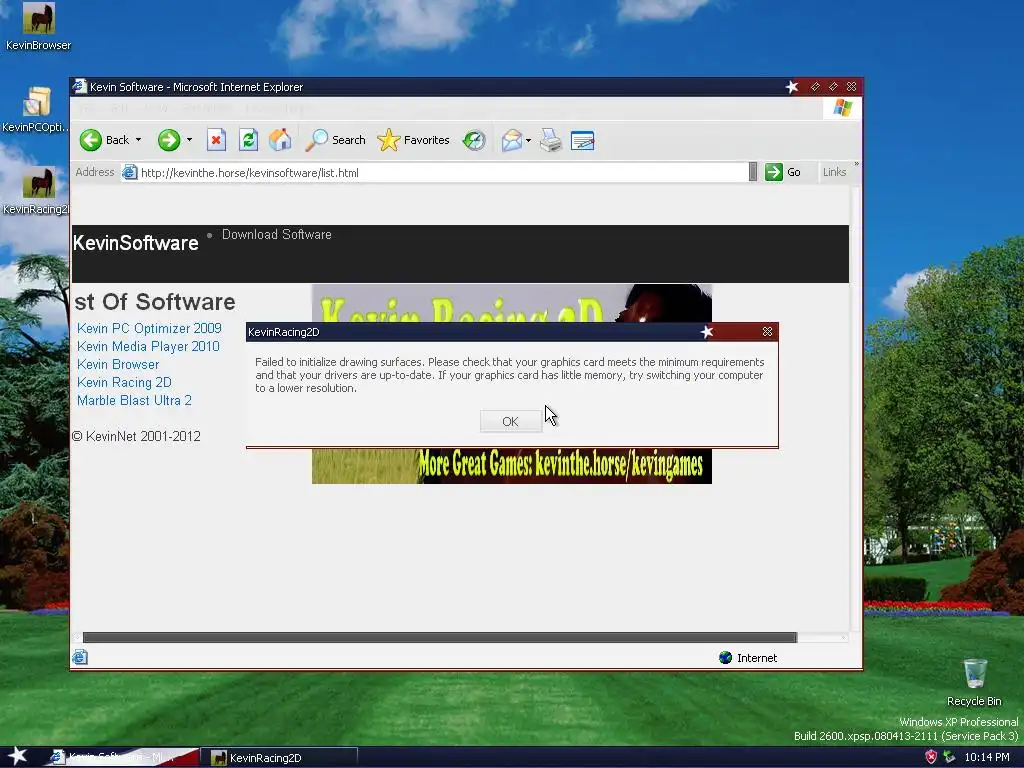Click the Links toolbar label

point(835,172)
